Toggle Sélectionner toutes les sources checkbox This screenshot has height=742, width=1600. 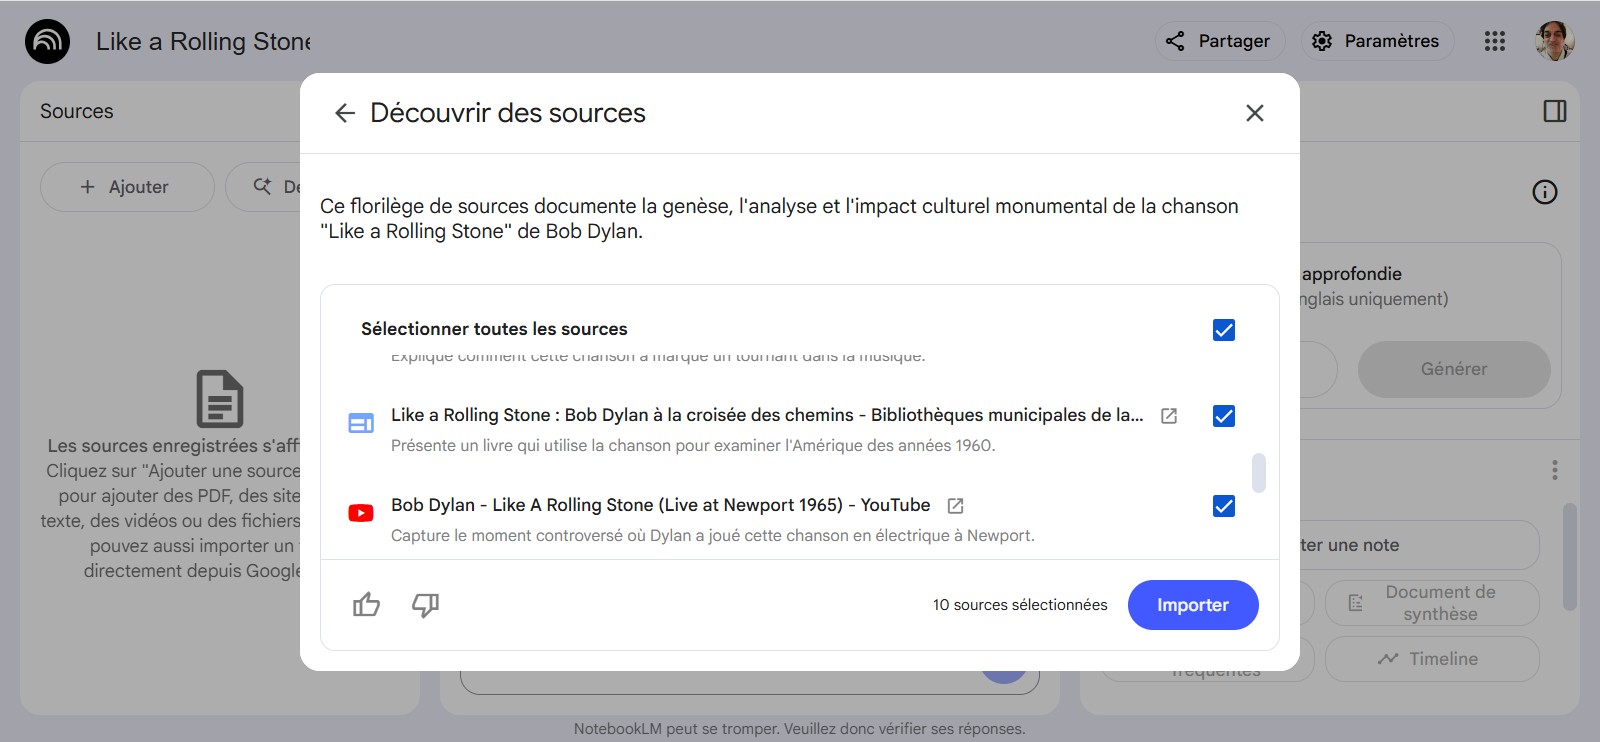click(1224, 330)
